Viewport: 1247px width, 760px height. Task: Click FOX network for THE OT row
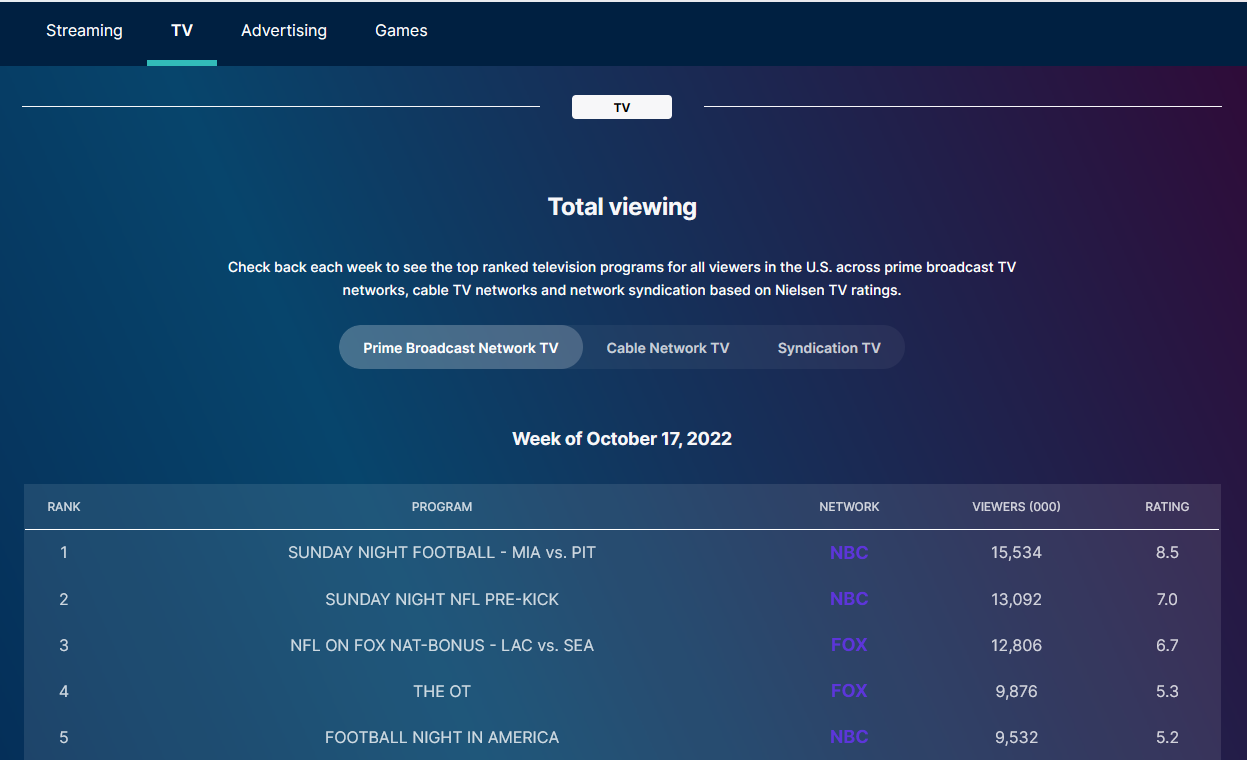coord(849,691)
